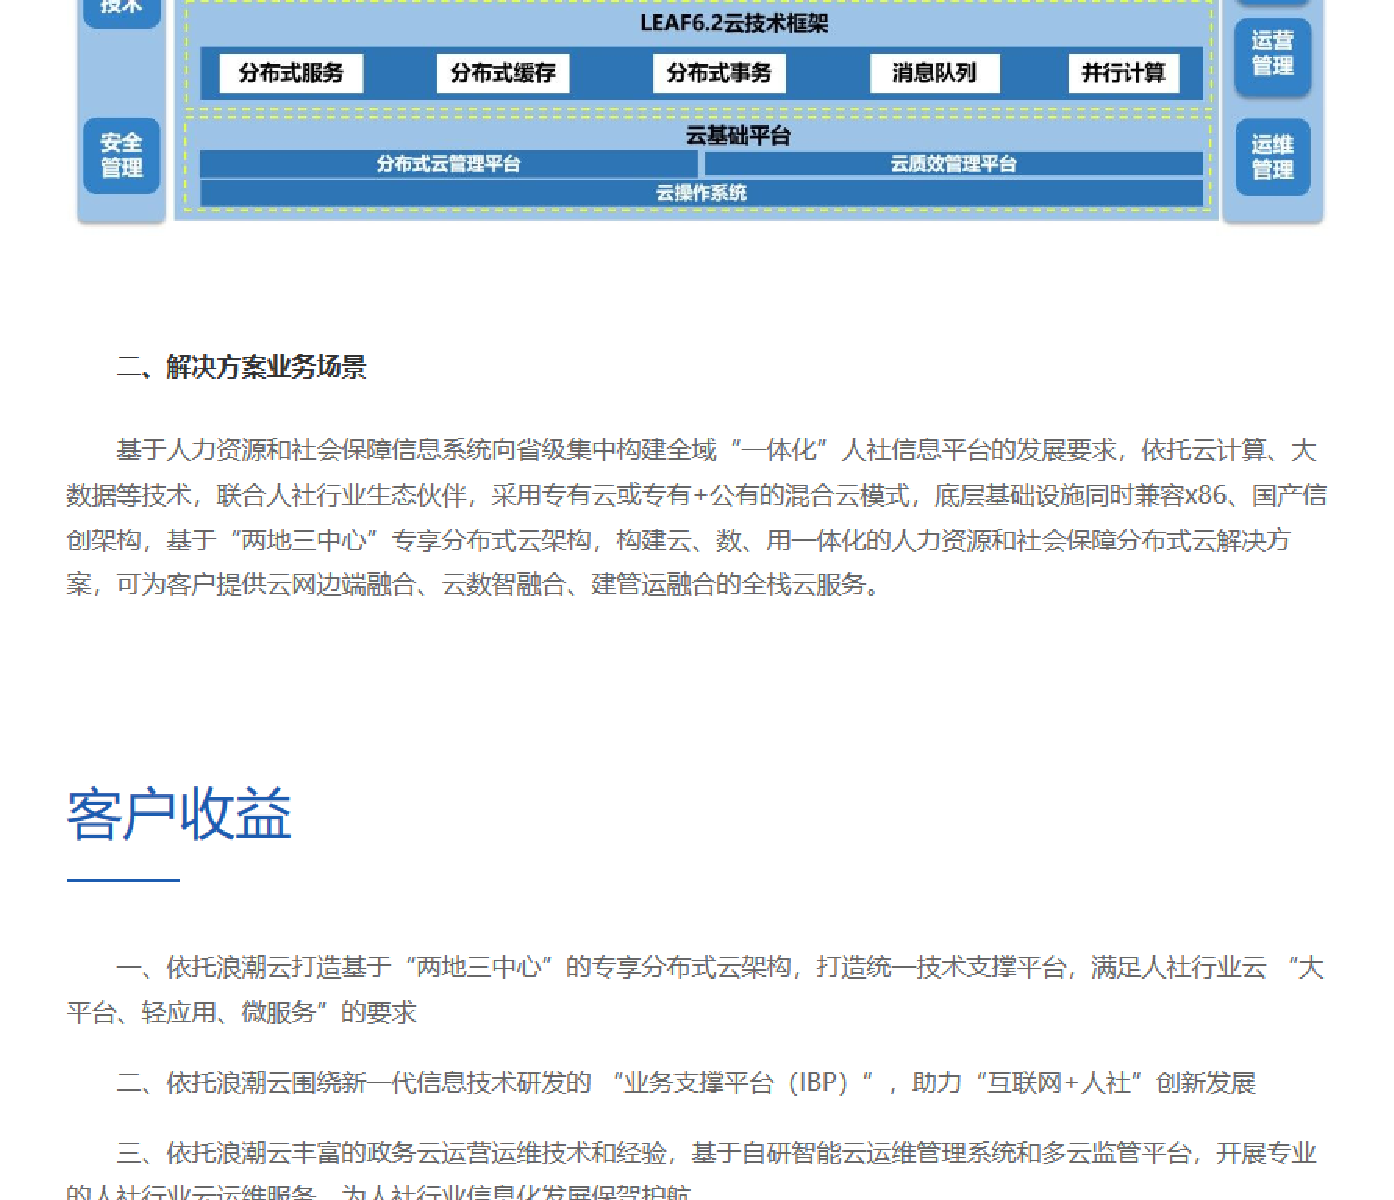Click the line starting 三、依托浪潮云丰富
Viewport: 1394px width, 1200px height.
tap(716, 1154)
